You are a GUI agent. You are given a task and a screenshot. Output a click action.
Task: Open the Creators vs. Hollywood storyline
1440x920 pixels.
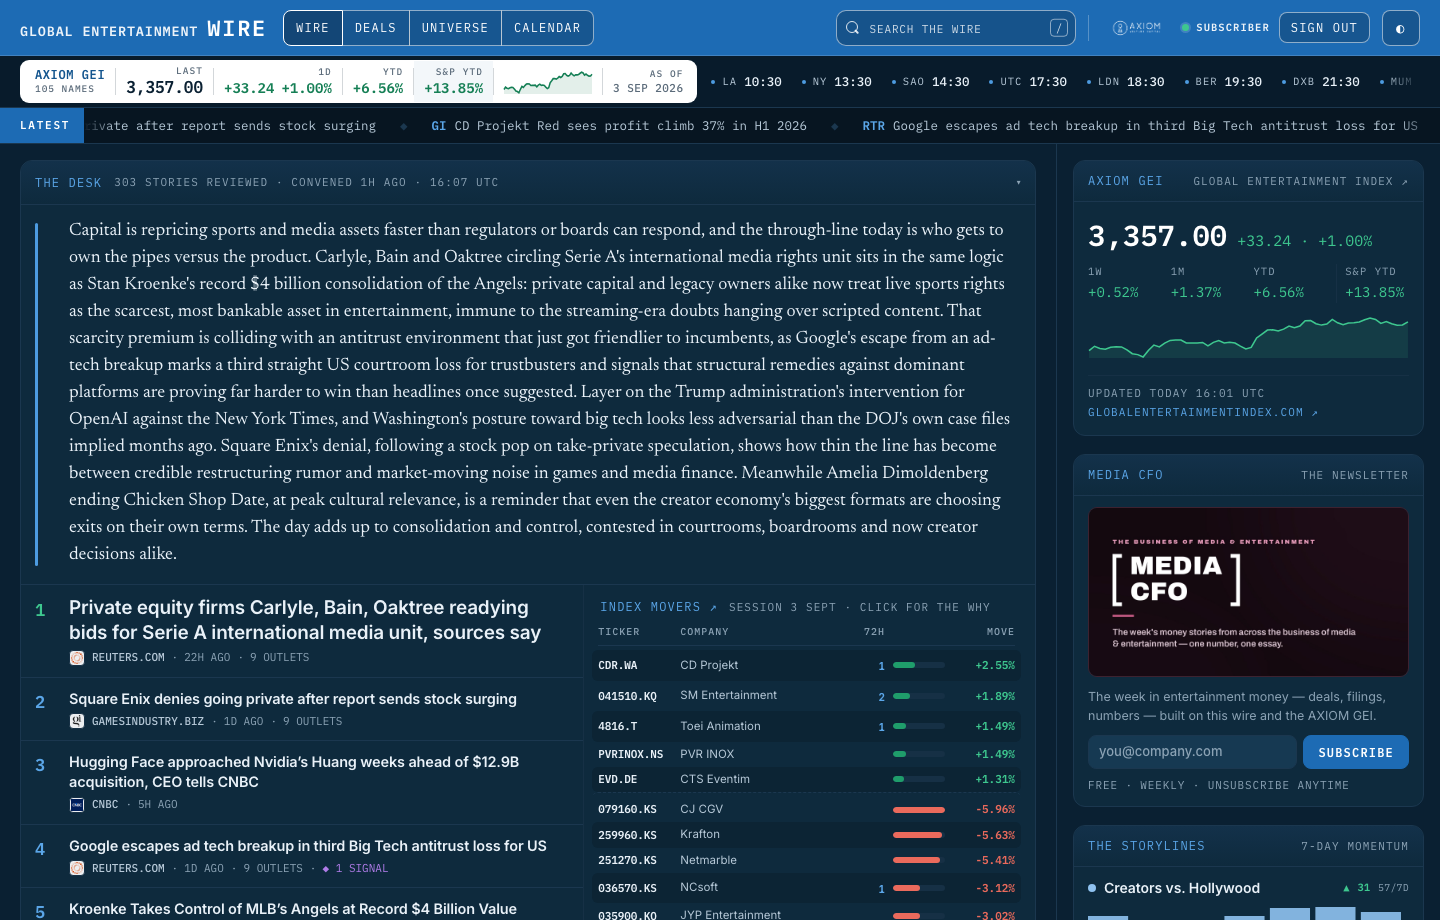point(1182,888)
